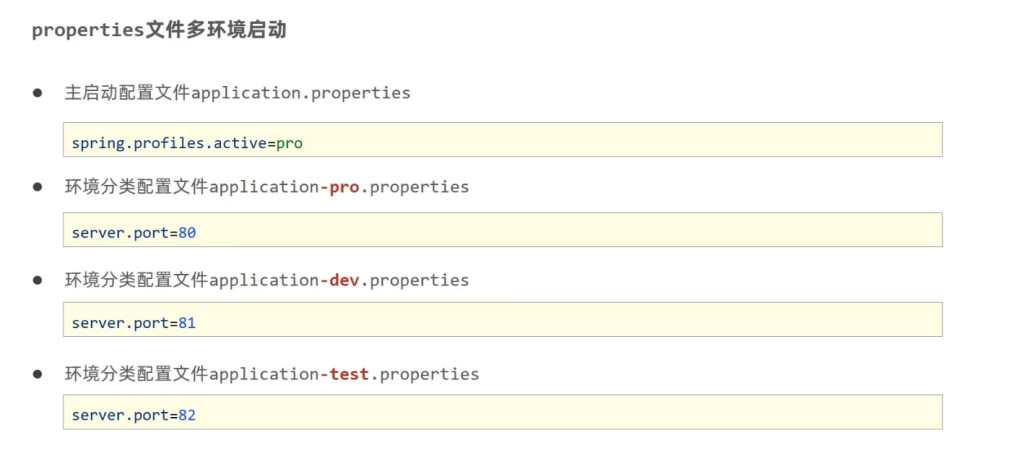Select the green "pro" value in code
Viewport: 1024px width, 469px height.
289,143
